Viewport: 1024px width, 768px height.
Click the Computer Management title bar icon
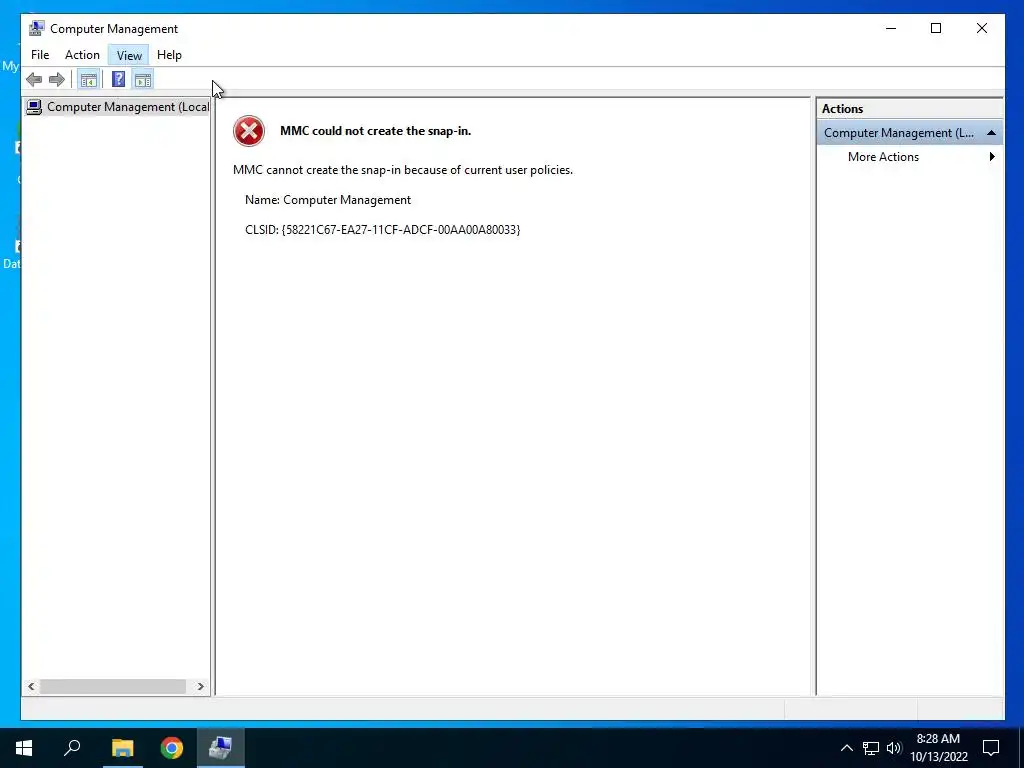point(37,28)
